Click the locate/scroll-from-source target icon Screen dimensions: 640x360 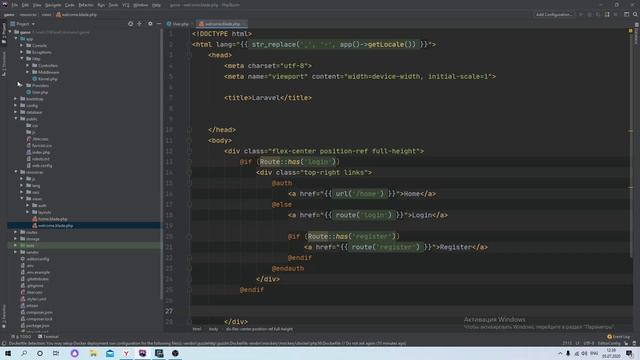[x=131, y=24]
